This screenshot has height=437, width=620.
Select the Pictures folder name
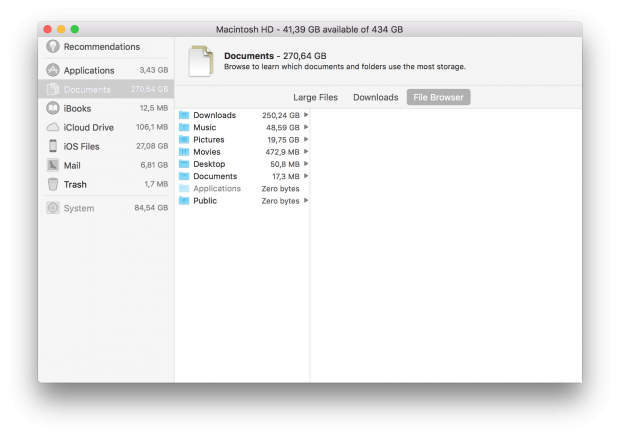pyautogui.click(x=208, y=140)
